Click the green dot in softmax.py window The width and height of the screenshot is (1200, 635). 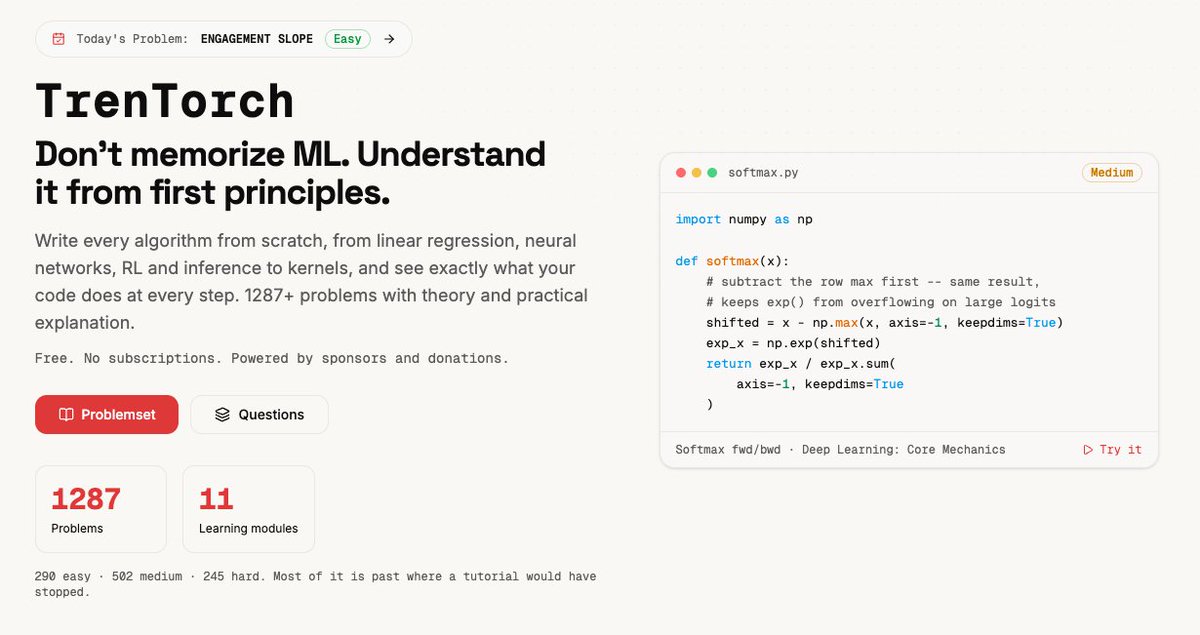pos(712,173)
